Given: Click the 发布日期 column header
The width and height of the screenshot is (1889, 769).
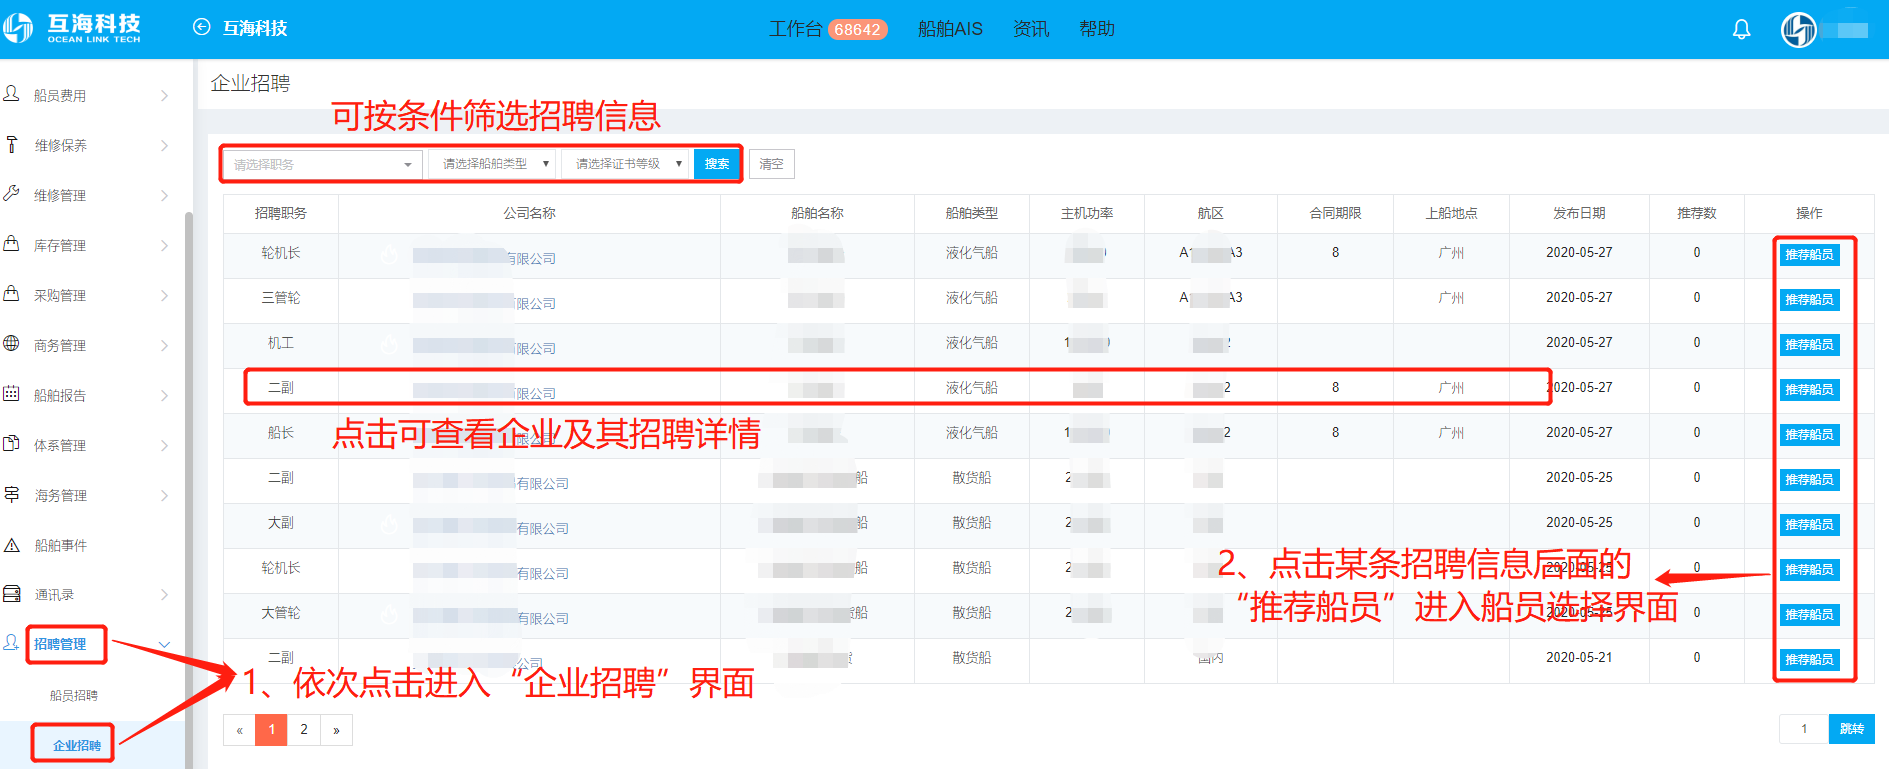Looking at the screenshot, I should coord(1579,213).
